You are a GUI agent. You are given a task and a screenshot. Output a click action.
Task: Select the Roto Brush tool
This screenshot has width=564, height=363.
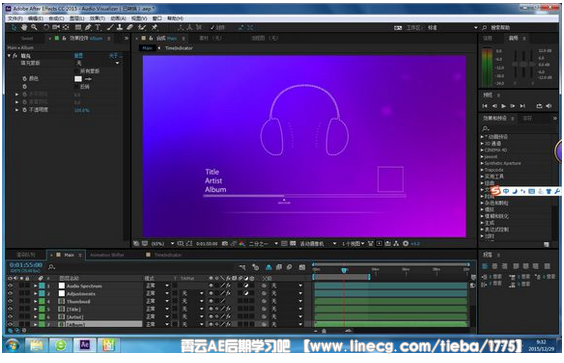[x=142, y=27]
